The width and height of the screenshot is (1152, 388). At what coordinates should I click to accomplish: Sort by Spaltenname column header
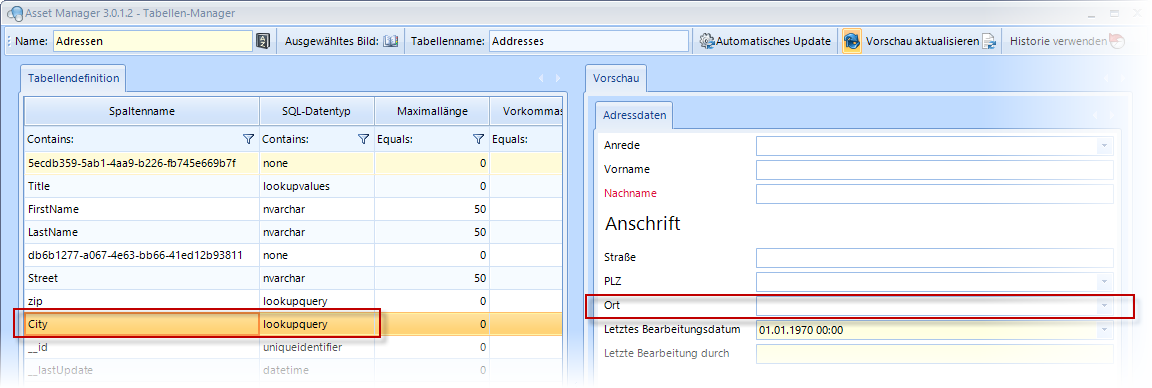coord(142,112)
